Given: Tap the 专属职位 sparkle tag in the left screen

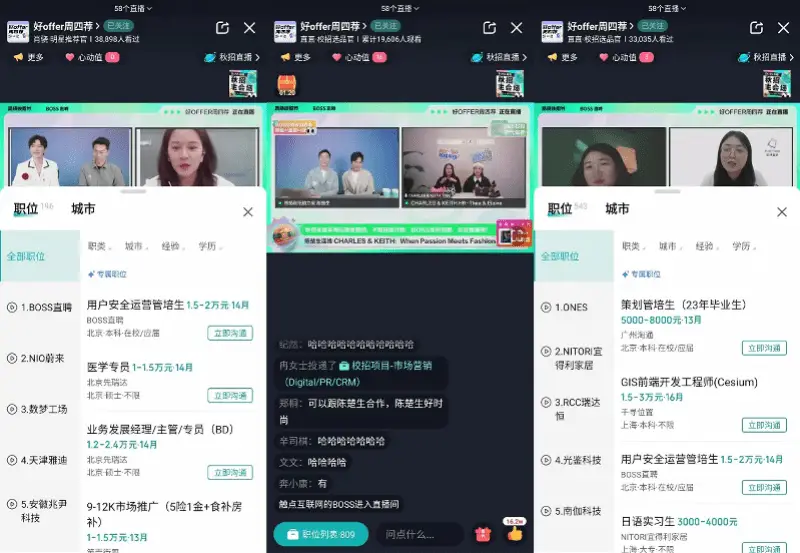Looking at the screenshot, I should pos(107,274).
